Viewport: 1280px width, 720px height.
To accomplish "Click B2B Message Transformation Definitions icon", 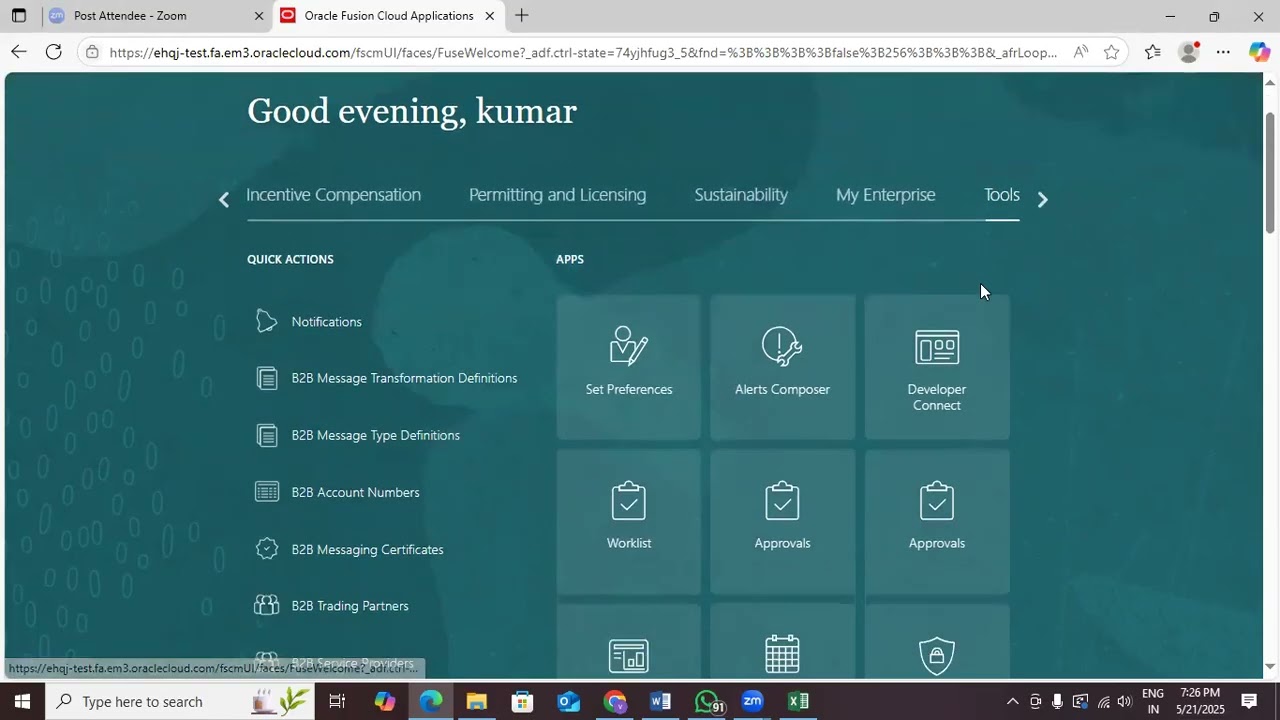I will [267, 378].
